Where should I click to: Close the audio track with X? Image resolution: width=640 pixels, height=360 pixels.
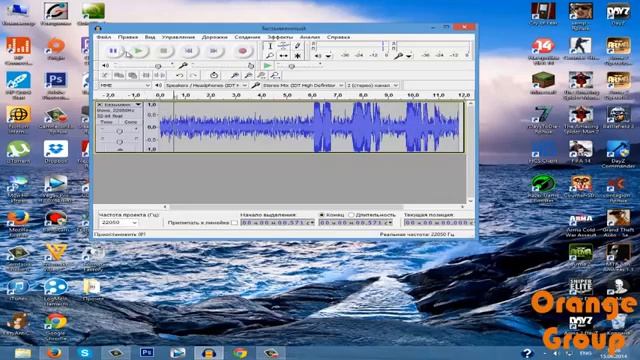99,105
